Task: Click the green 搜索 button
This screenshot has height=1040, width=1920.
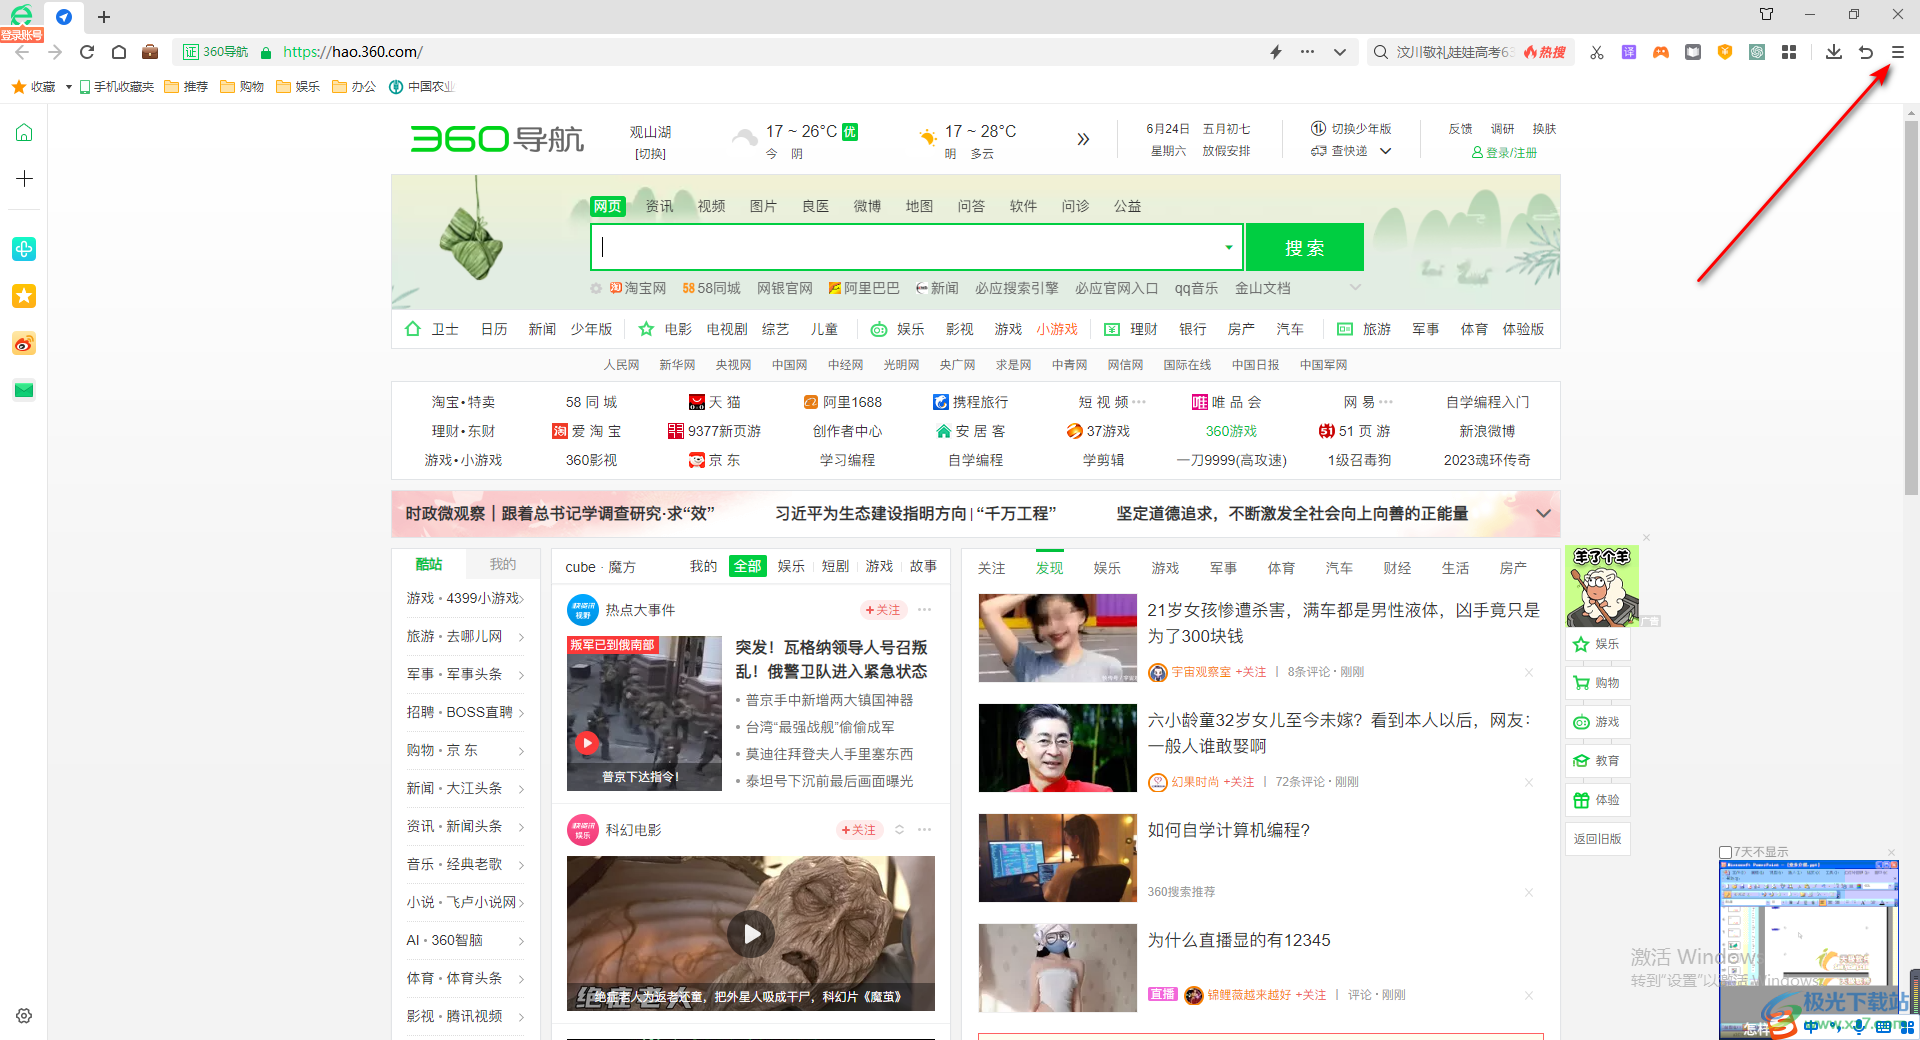Action: click(x=1305, y=247)
